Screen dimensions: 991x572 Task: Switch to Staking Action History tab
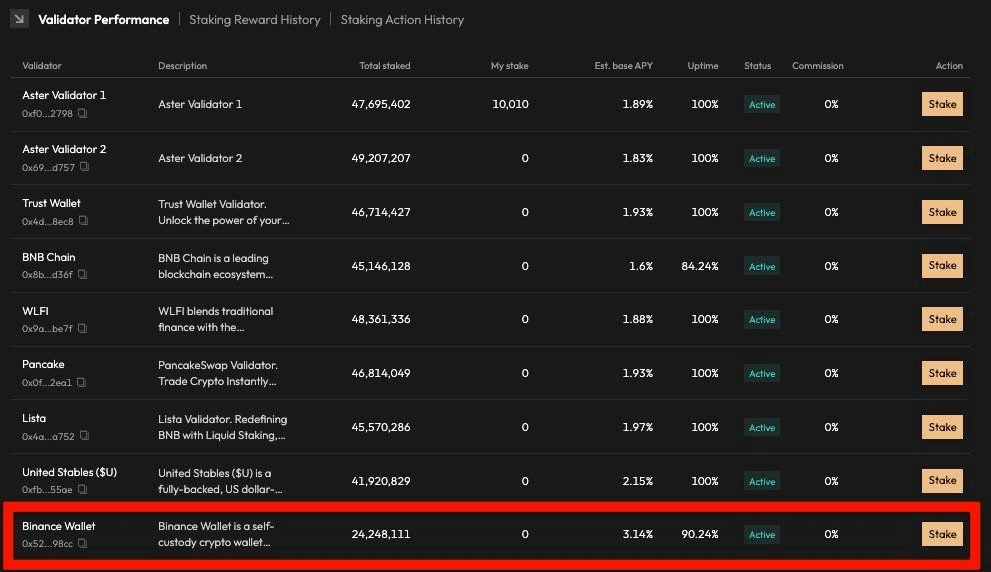tap(402, 20)
